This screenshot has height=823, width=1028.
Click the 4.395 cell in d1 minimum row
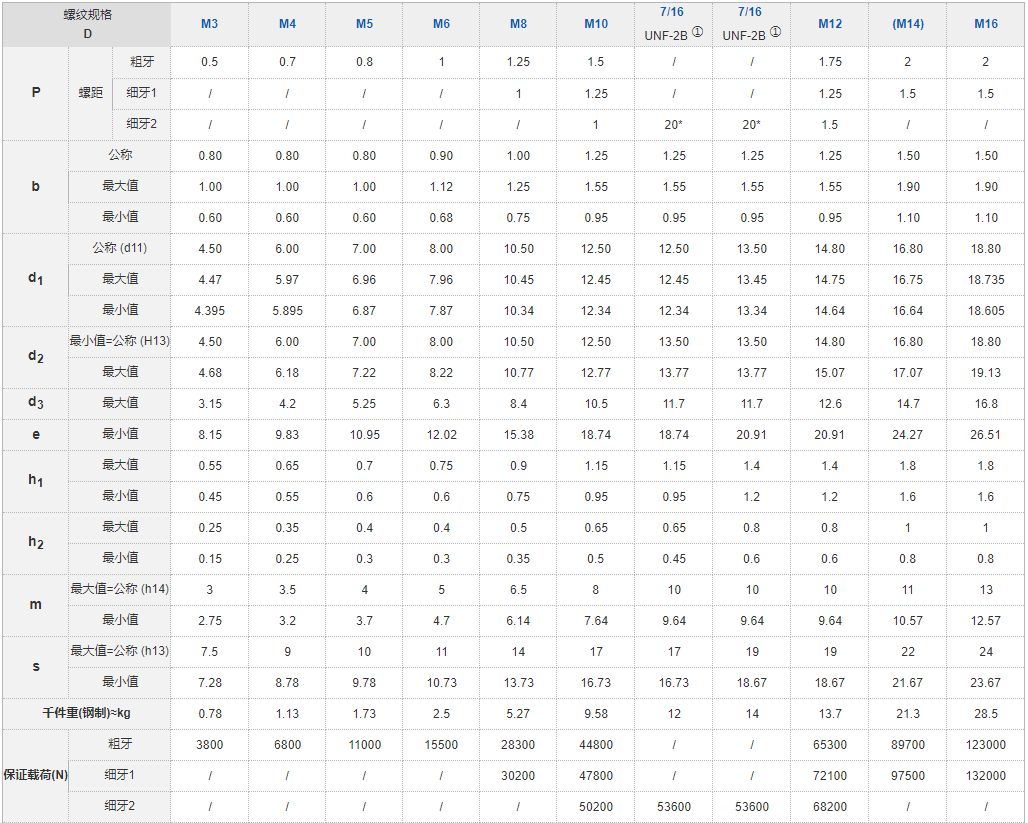pyautogui.click(x=210, y=311)
